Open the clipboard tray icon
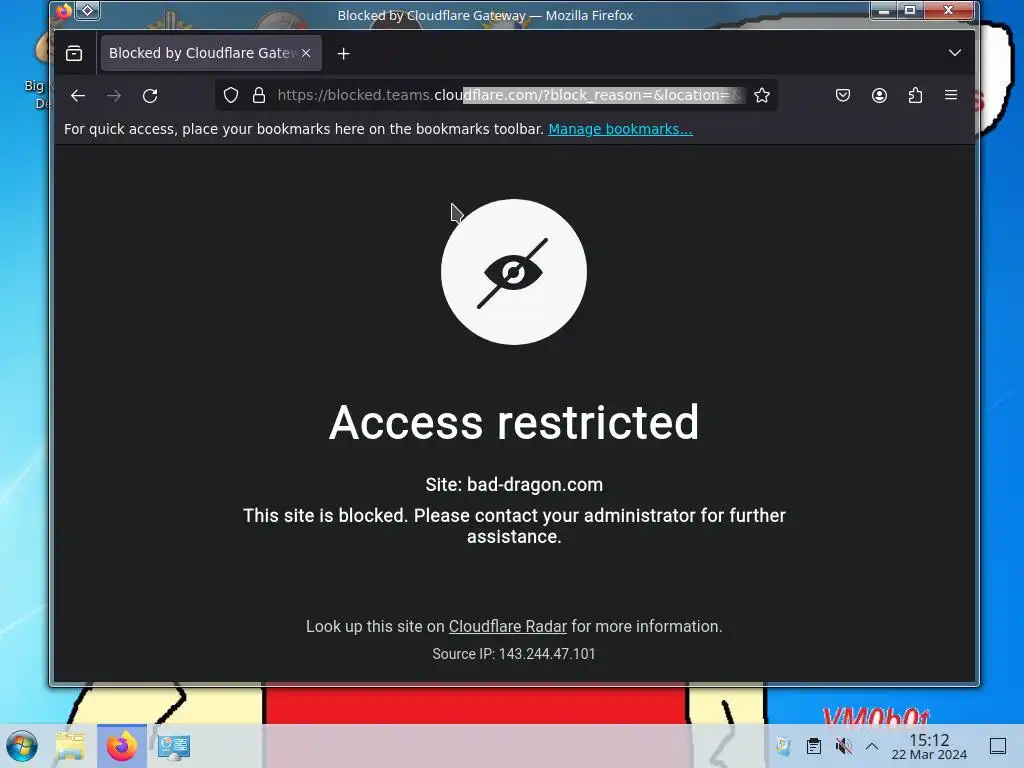The height and width of the screenshot is (768, 1024). pos(813,746)
